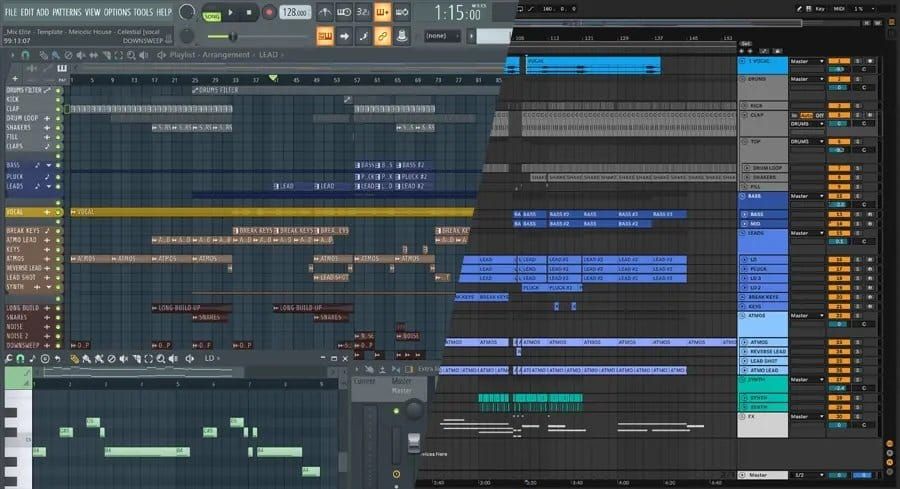The width and height of the screenshot is (900, 489).
Task: Open the VOCAL track Master routing dropdown
Action: click(x=807, y=61)
